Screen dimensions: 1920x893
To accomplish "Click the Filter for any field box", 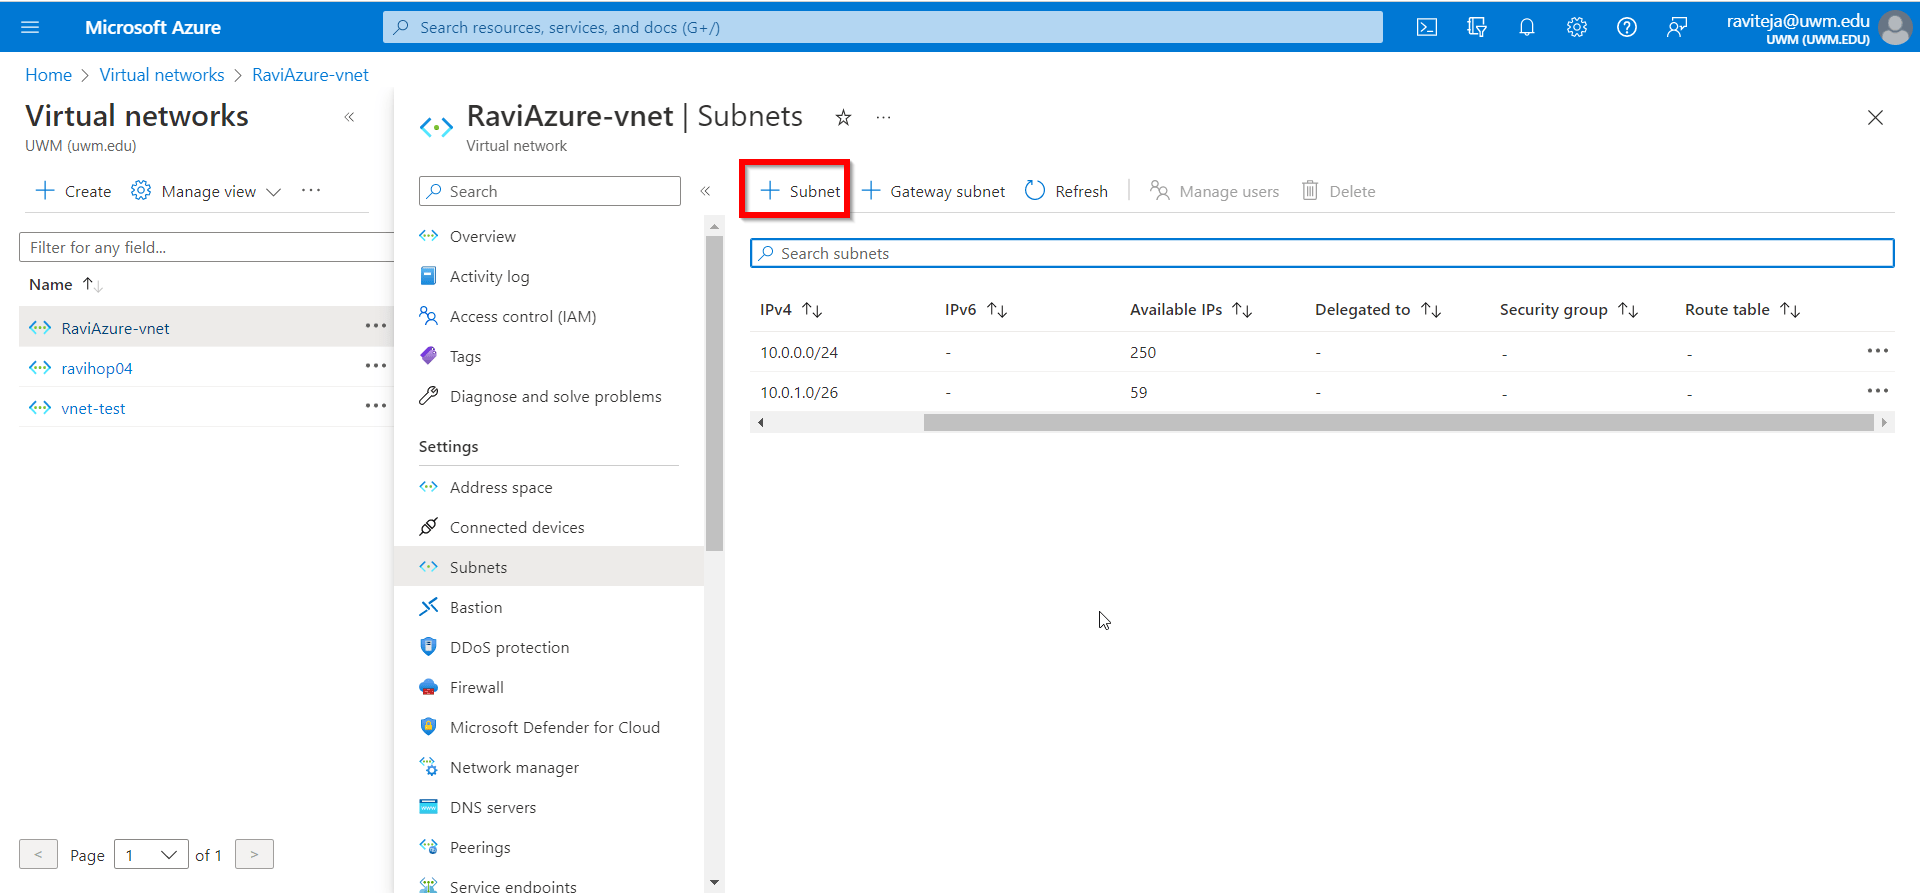I will click(206, 247).
